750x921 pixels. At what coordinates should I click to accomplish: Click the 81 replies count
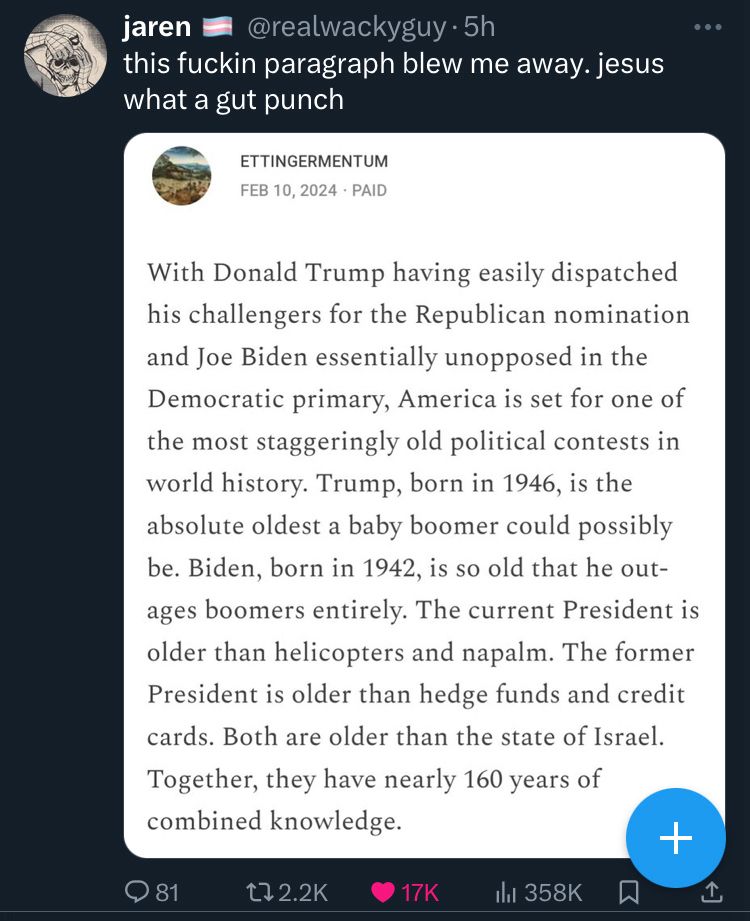(167, 891)
